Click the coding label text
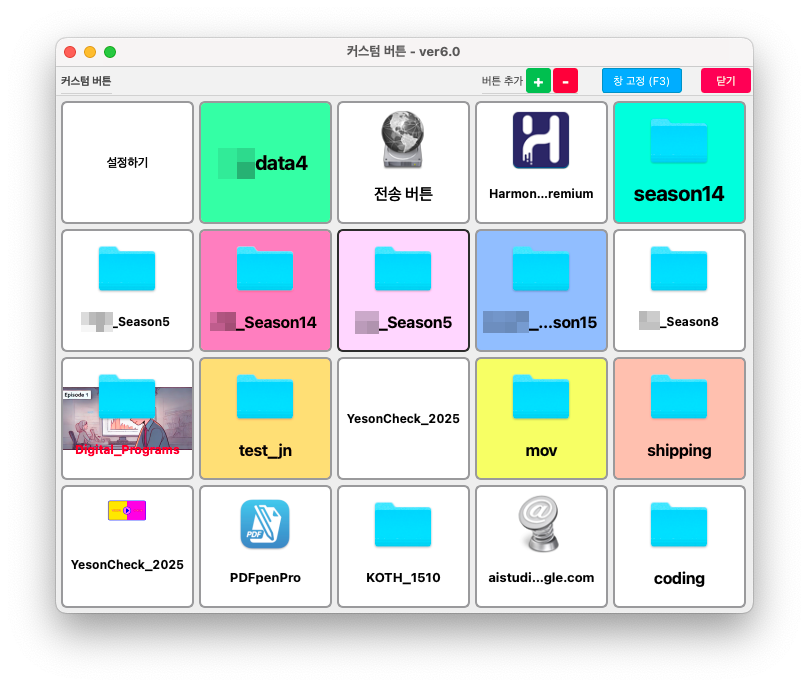 tap(679, 579)
